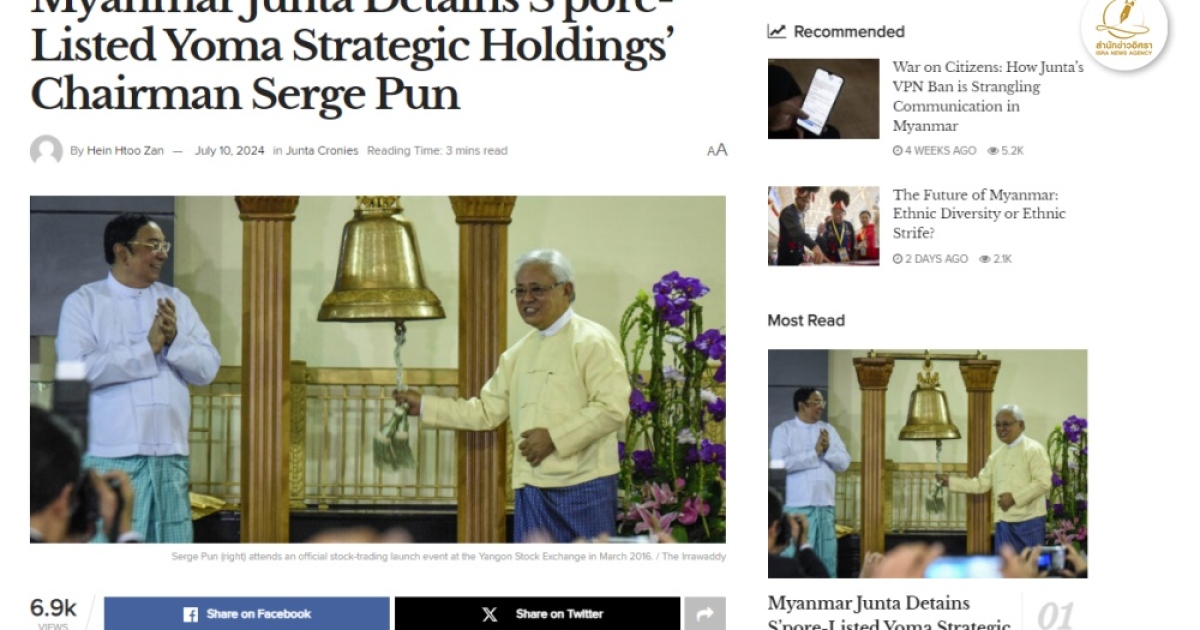Click the eye views icon showing 5.2K
This screenshot has width=1200, height=630.
(x=992, y=151)
